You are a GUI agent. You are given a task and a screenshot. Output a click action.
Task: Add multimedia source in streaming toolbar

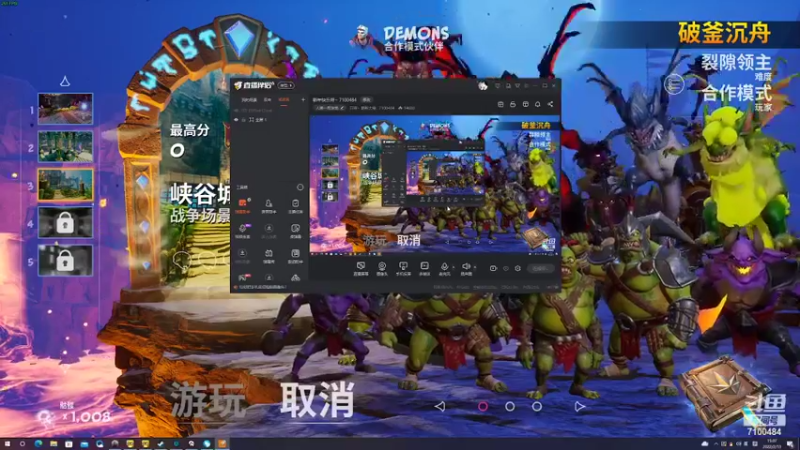(424, 268)
